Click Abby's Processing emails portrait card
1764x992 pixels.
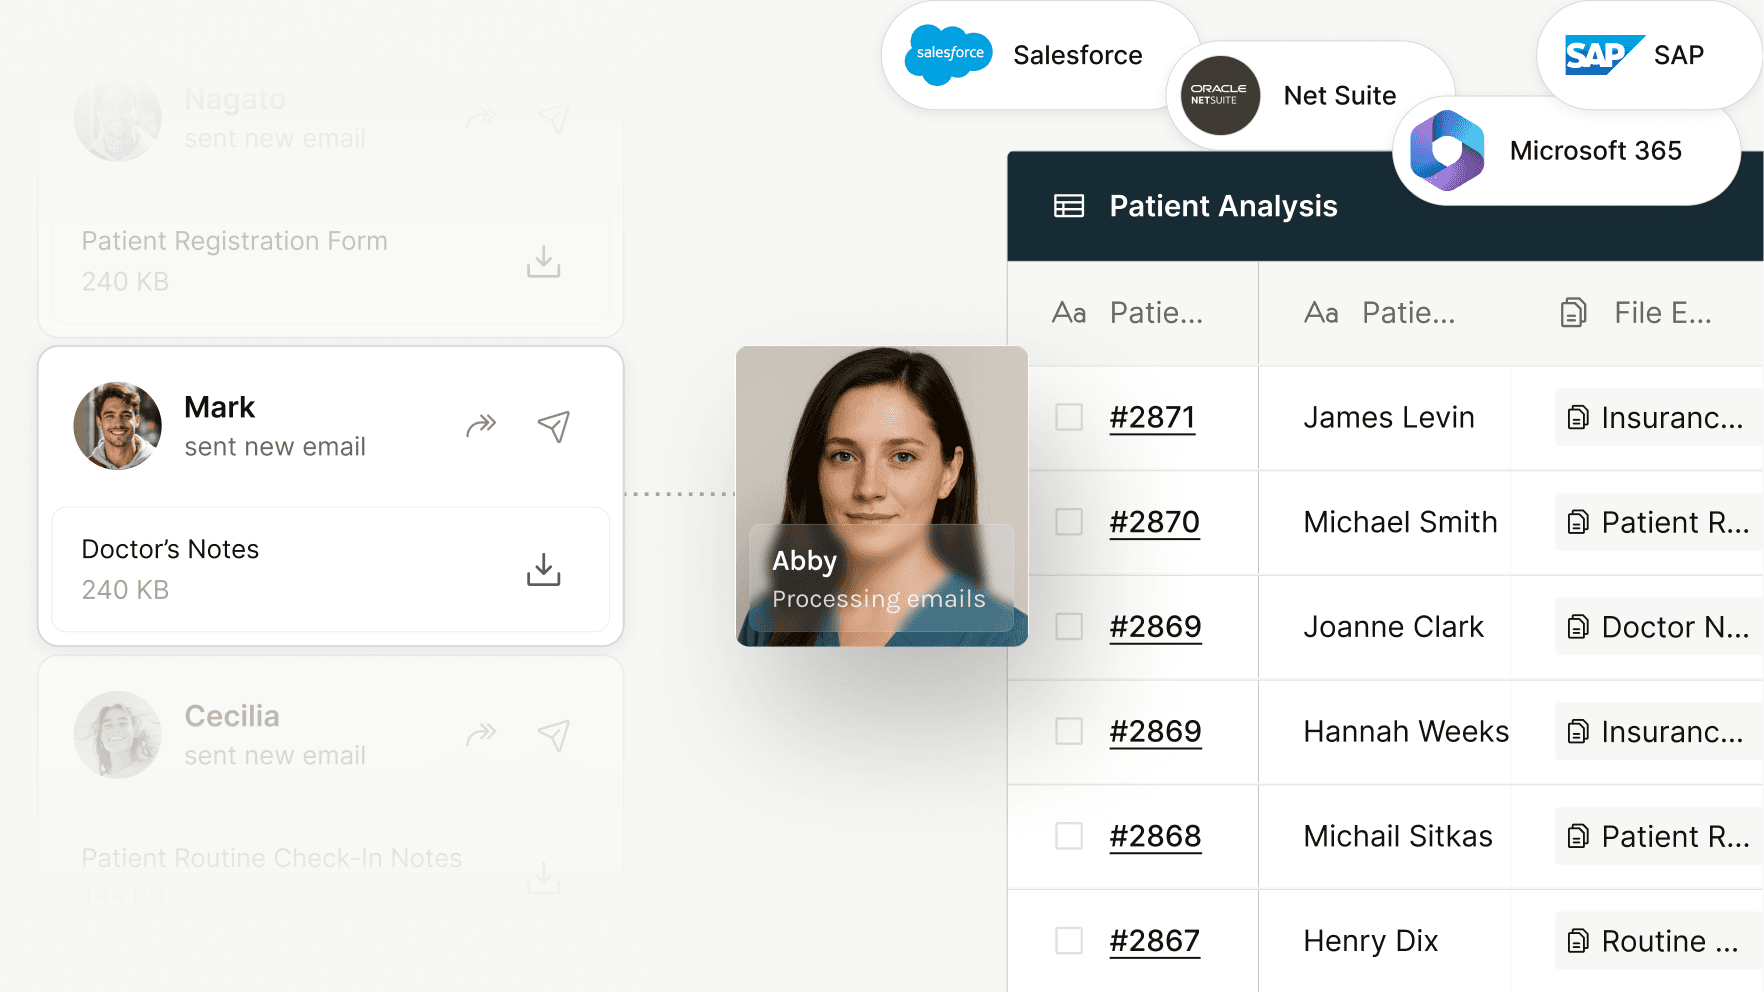[x=882, y=496]
